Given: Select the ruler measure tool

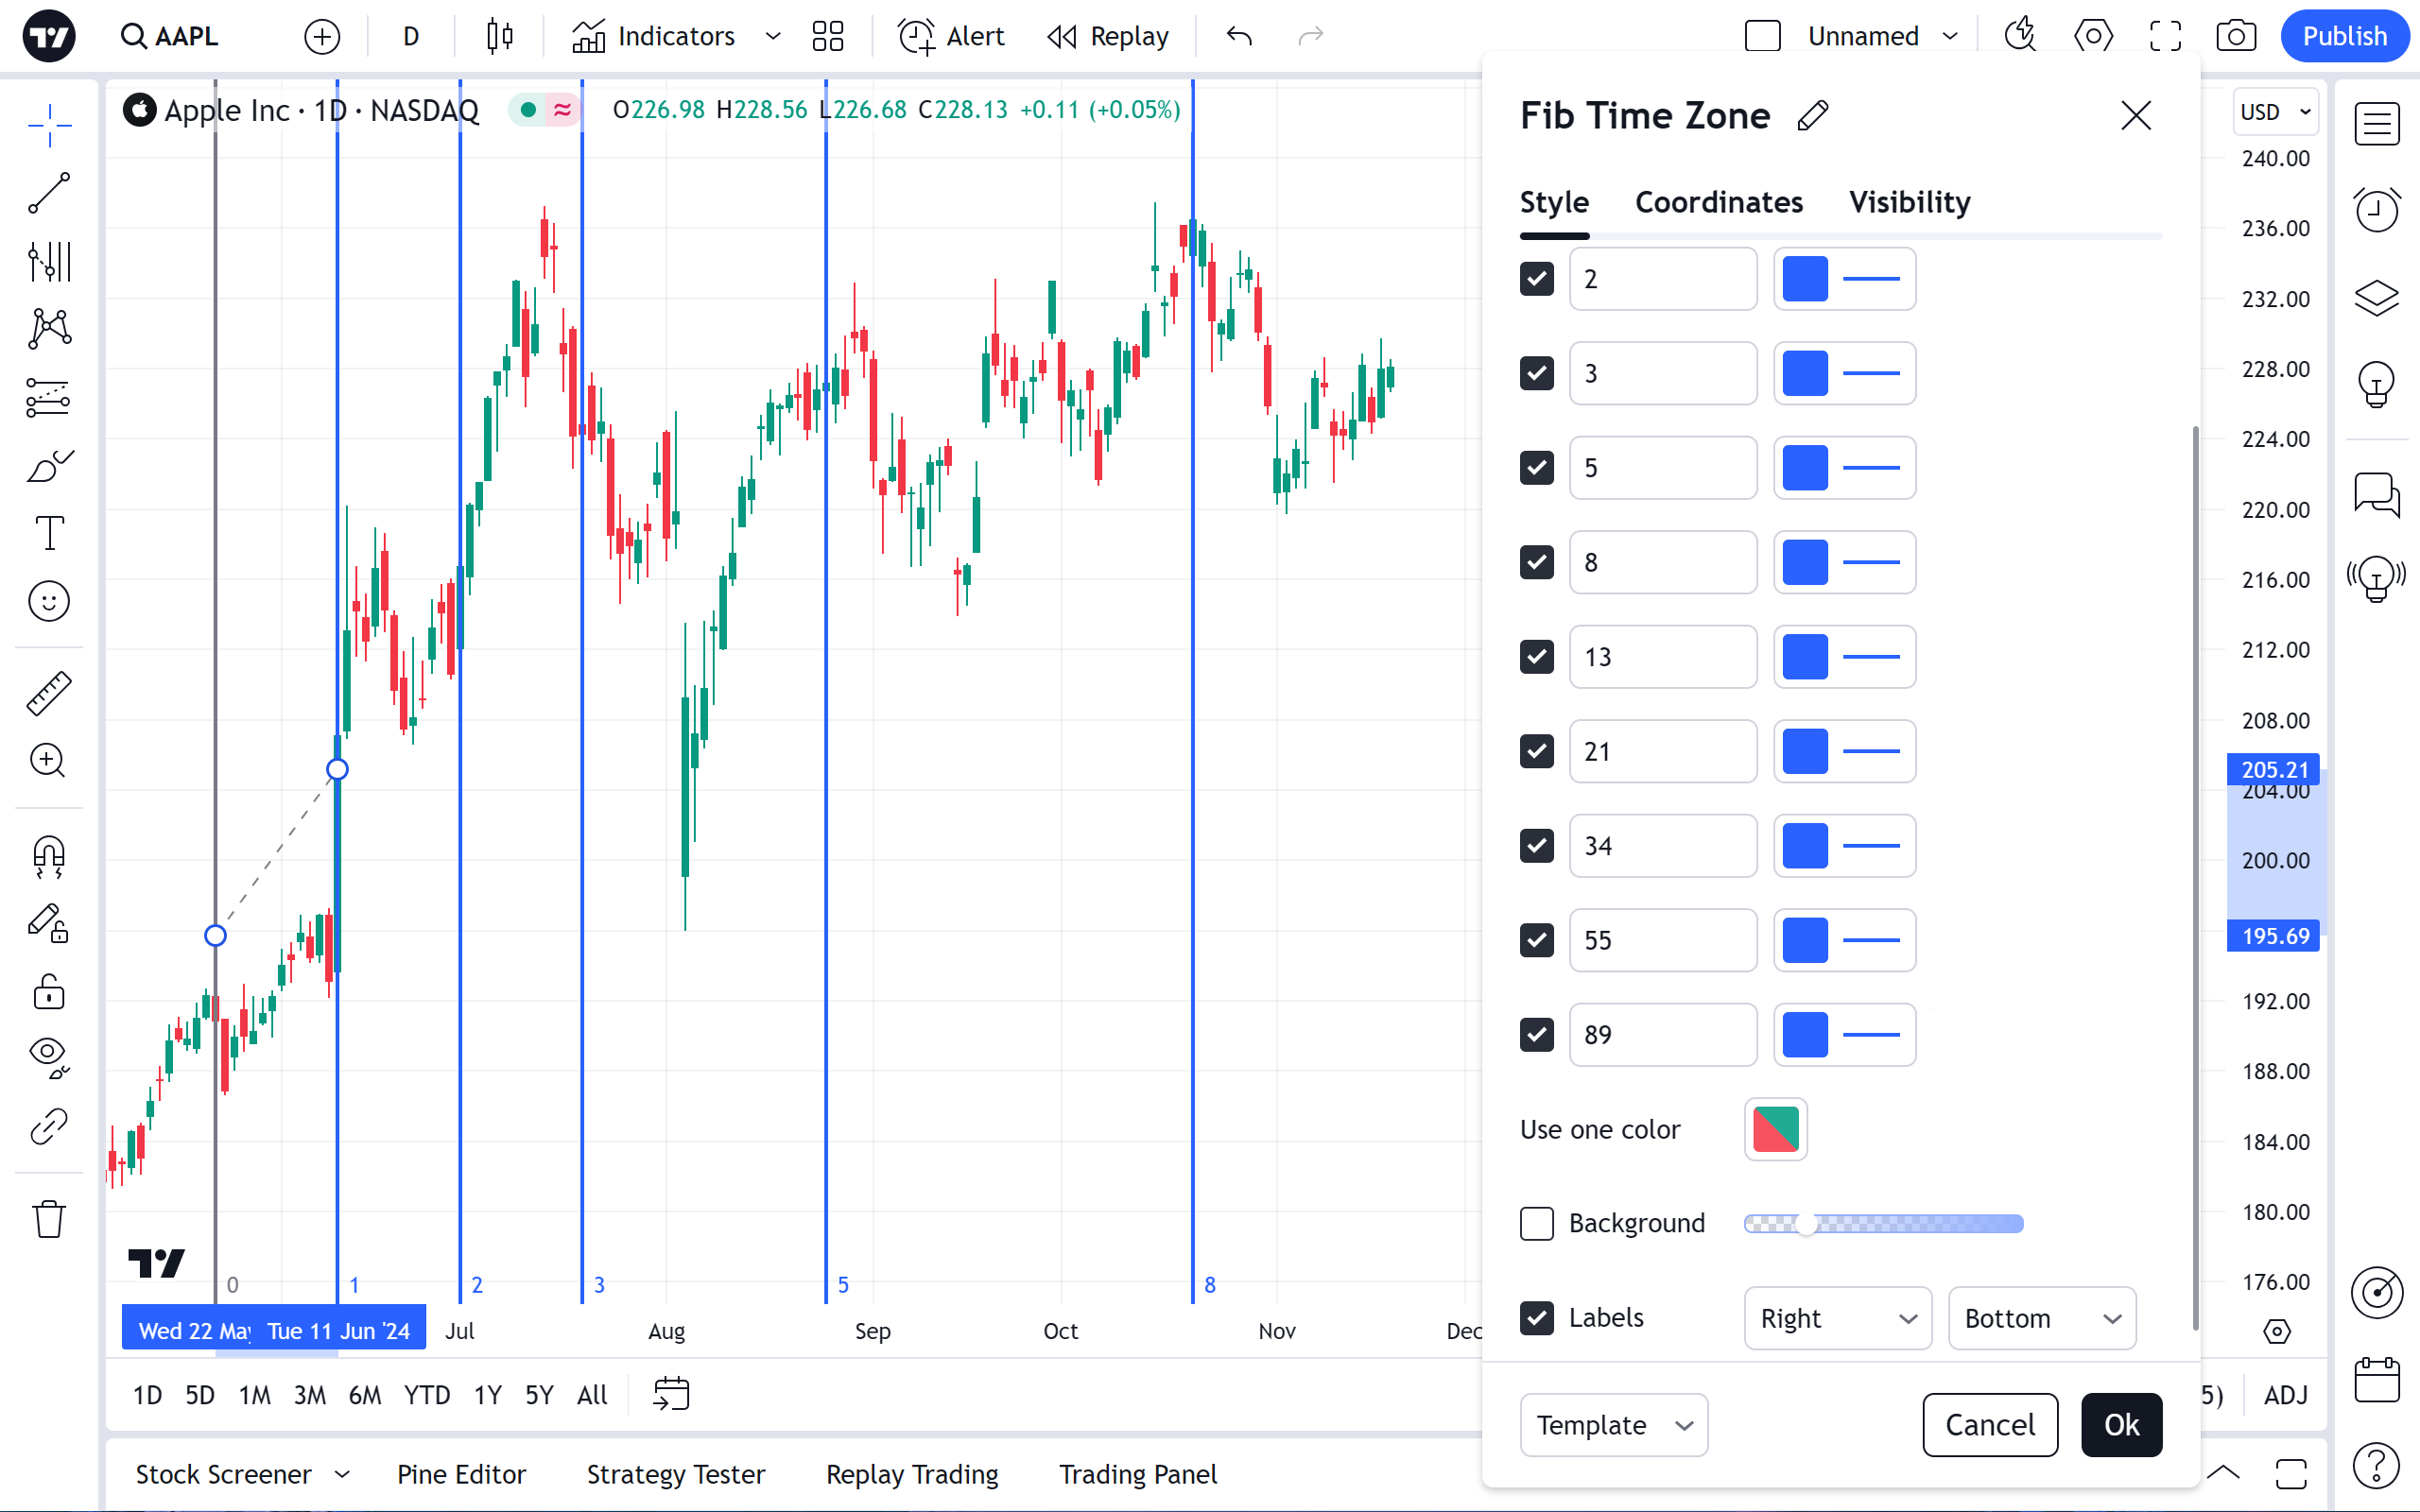Looking at the screenshot, I should click(48, 693).
